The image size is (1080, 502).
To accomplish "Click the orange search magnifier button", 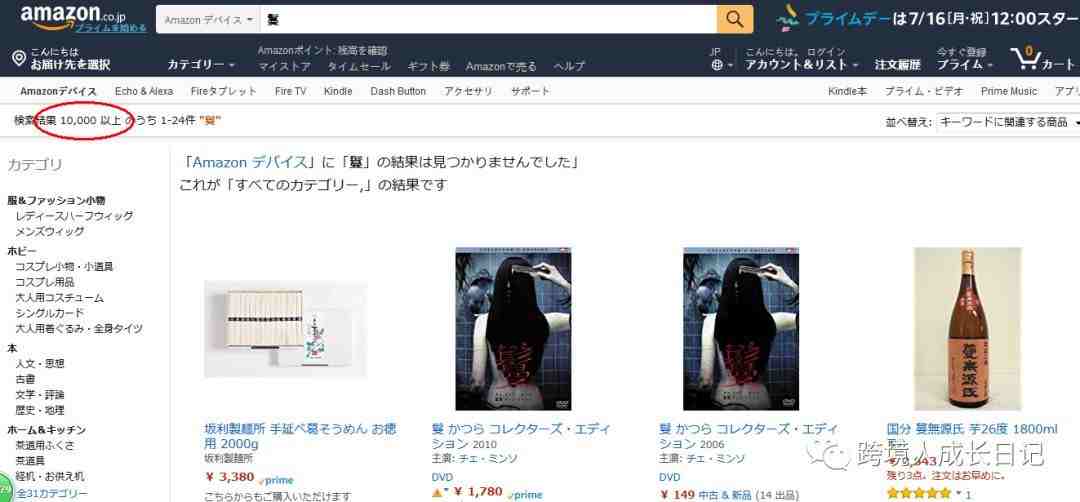I will click(734, 19).
